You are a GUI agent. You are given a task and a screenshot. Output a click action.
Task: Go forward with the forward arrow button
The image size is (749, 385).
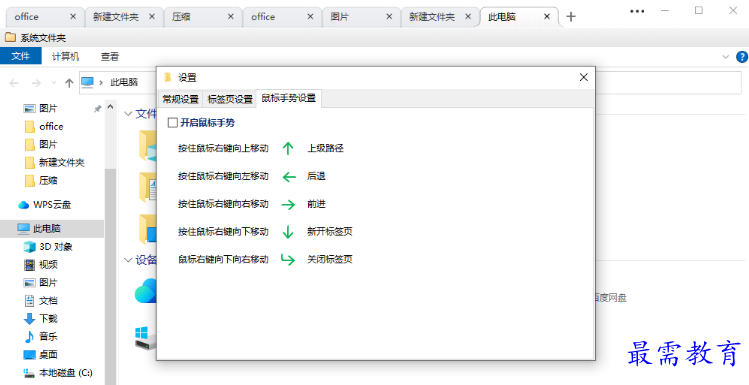[36, 83]
